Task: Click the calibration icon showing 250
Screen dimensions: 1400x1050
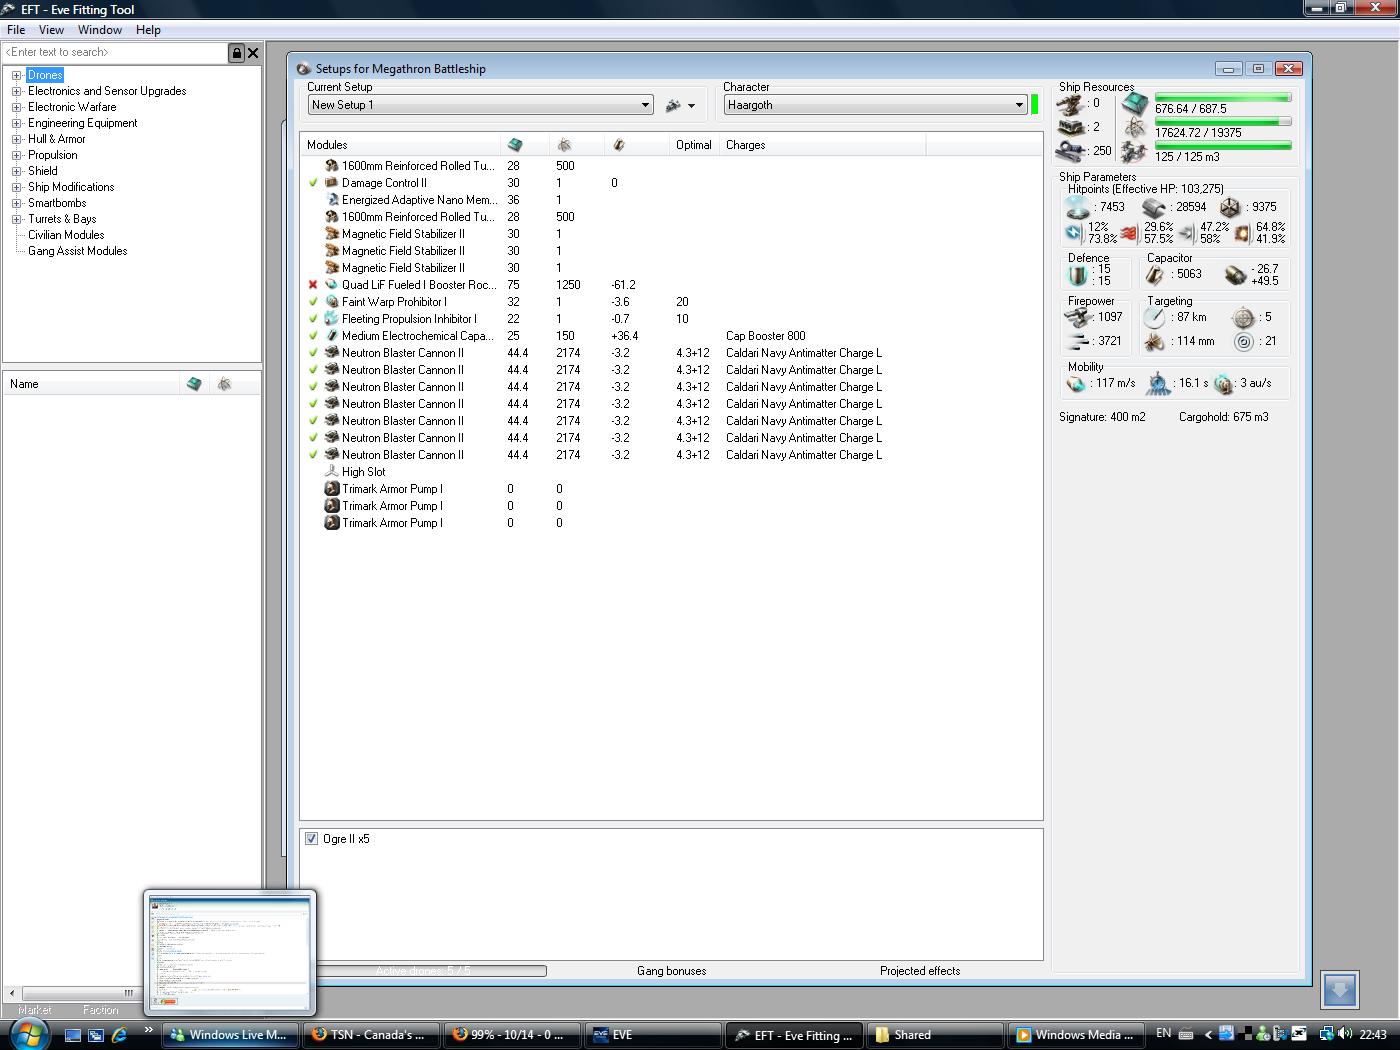Action: [x=1071, y=152]
